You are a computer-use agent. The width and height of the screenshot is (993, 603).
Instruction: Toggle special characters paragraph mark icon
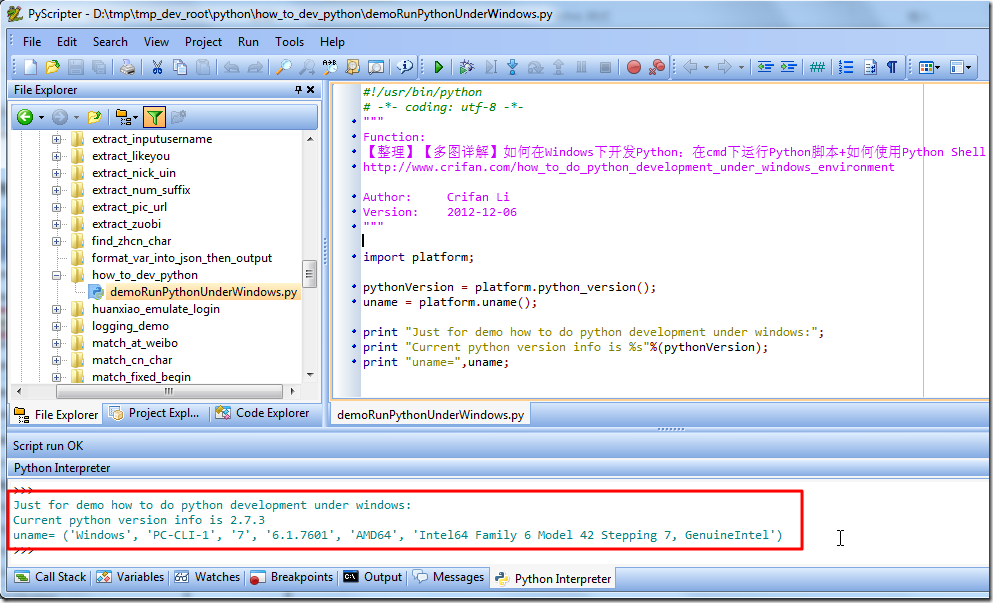pos(892,67)
